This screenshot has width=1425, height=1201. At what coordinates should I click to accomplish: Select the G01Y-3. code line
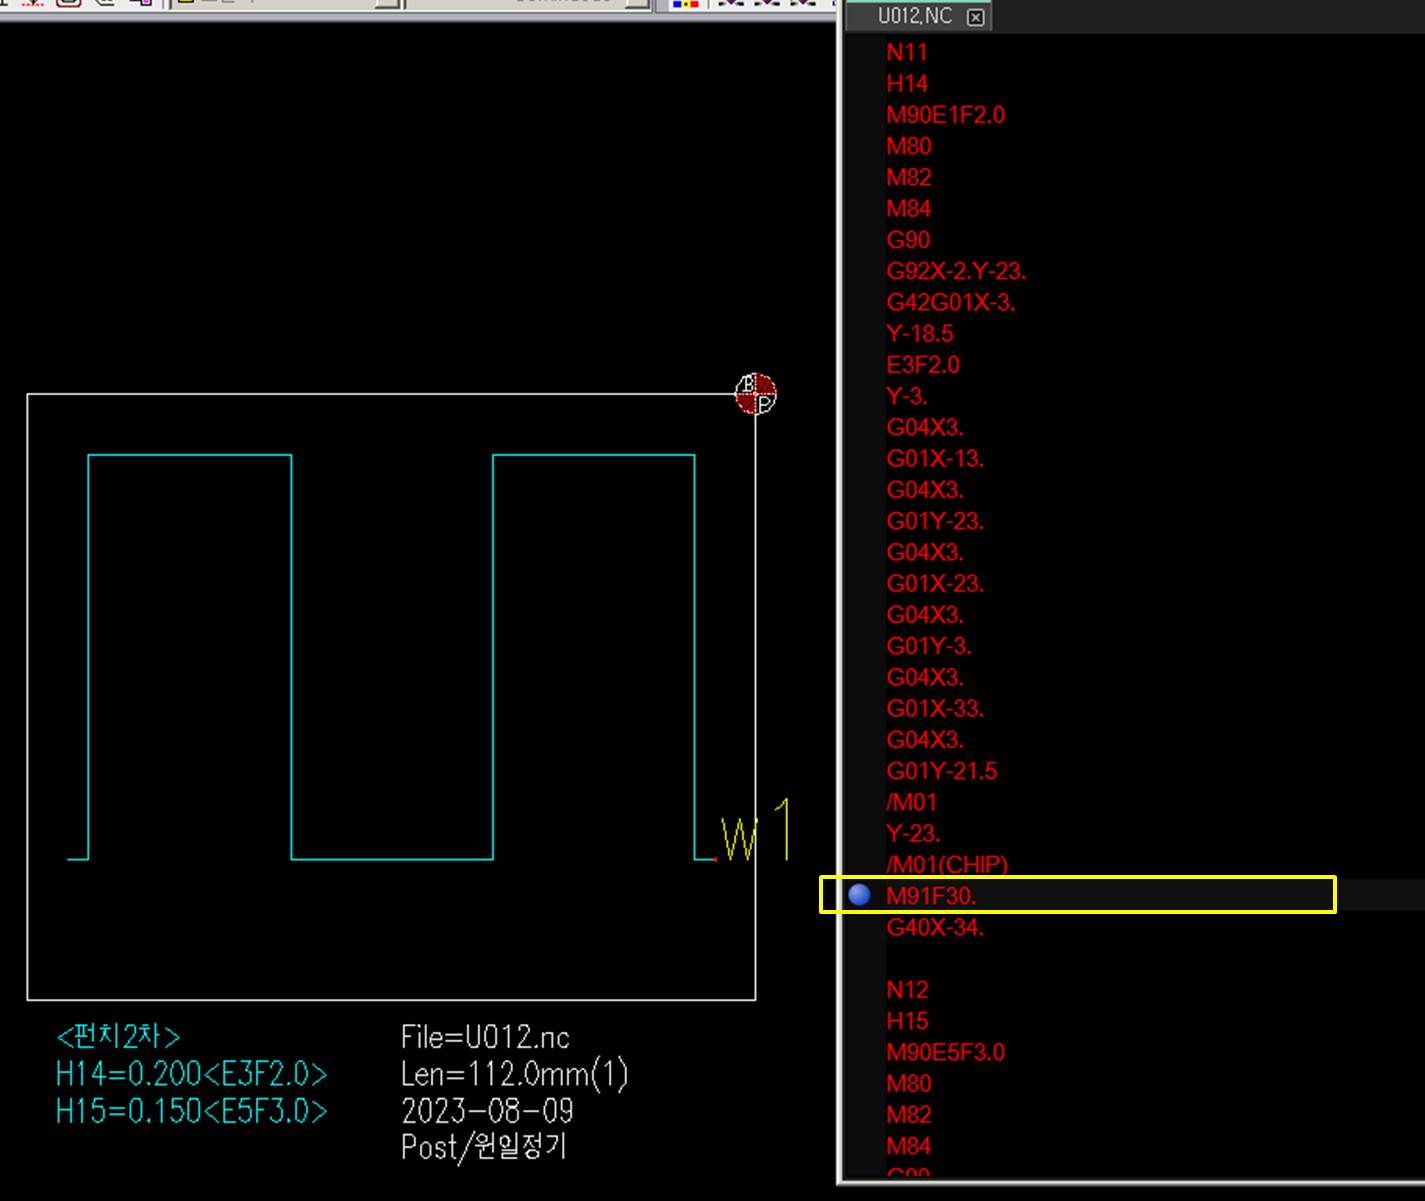[x=929, y=646]
